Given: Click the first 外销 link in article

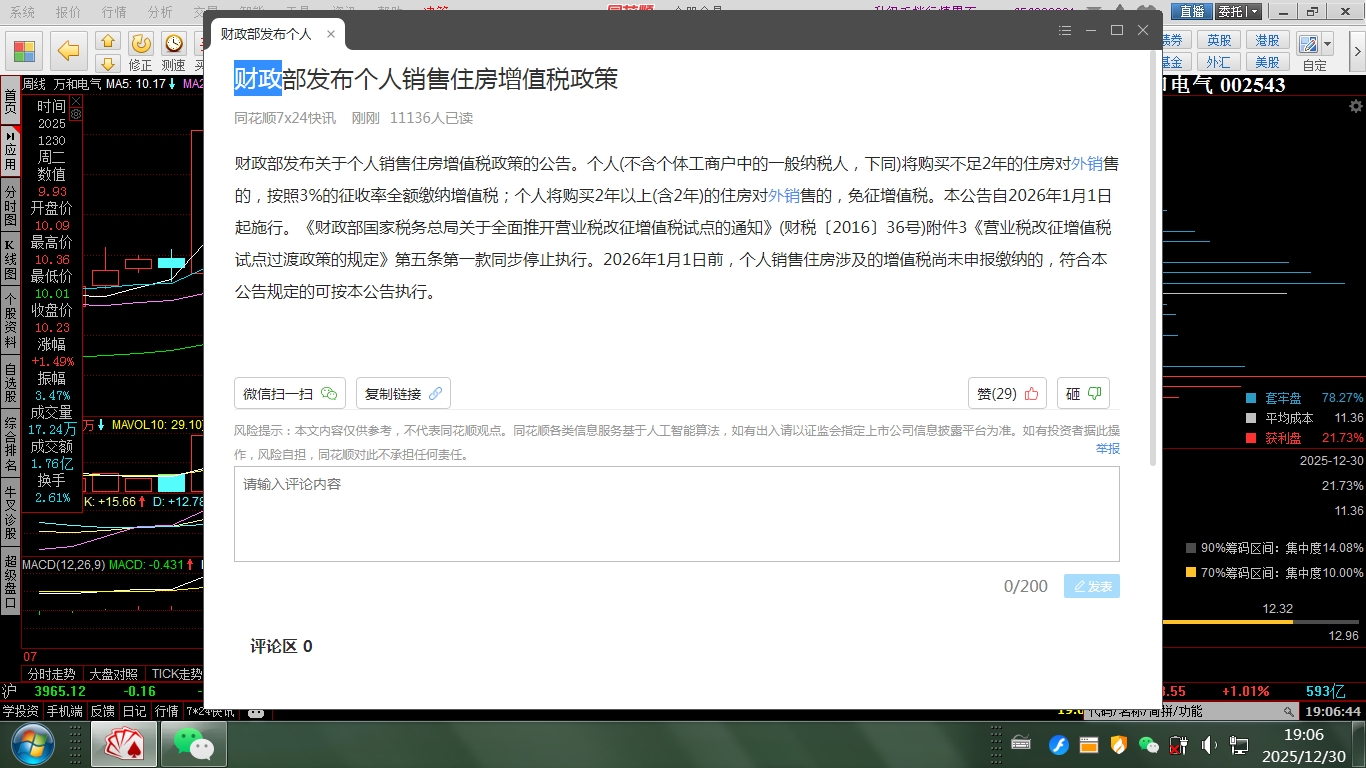Looking at the screenshot, I should point(1087,164).
